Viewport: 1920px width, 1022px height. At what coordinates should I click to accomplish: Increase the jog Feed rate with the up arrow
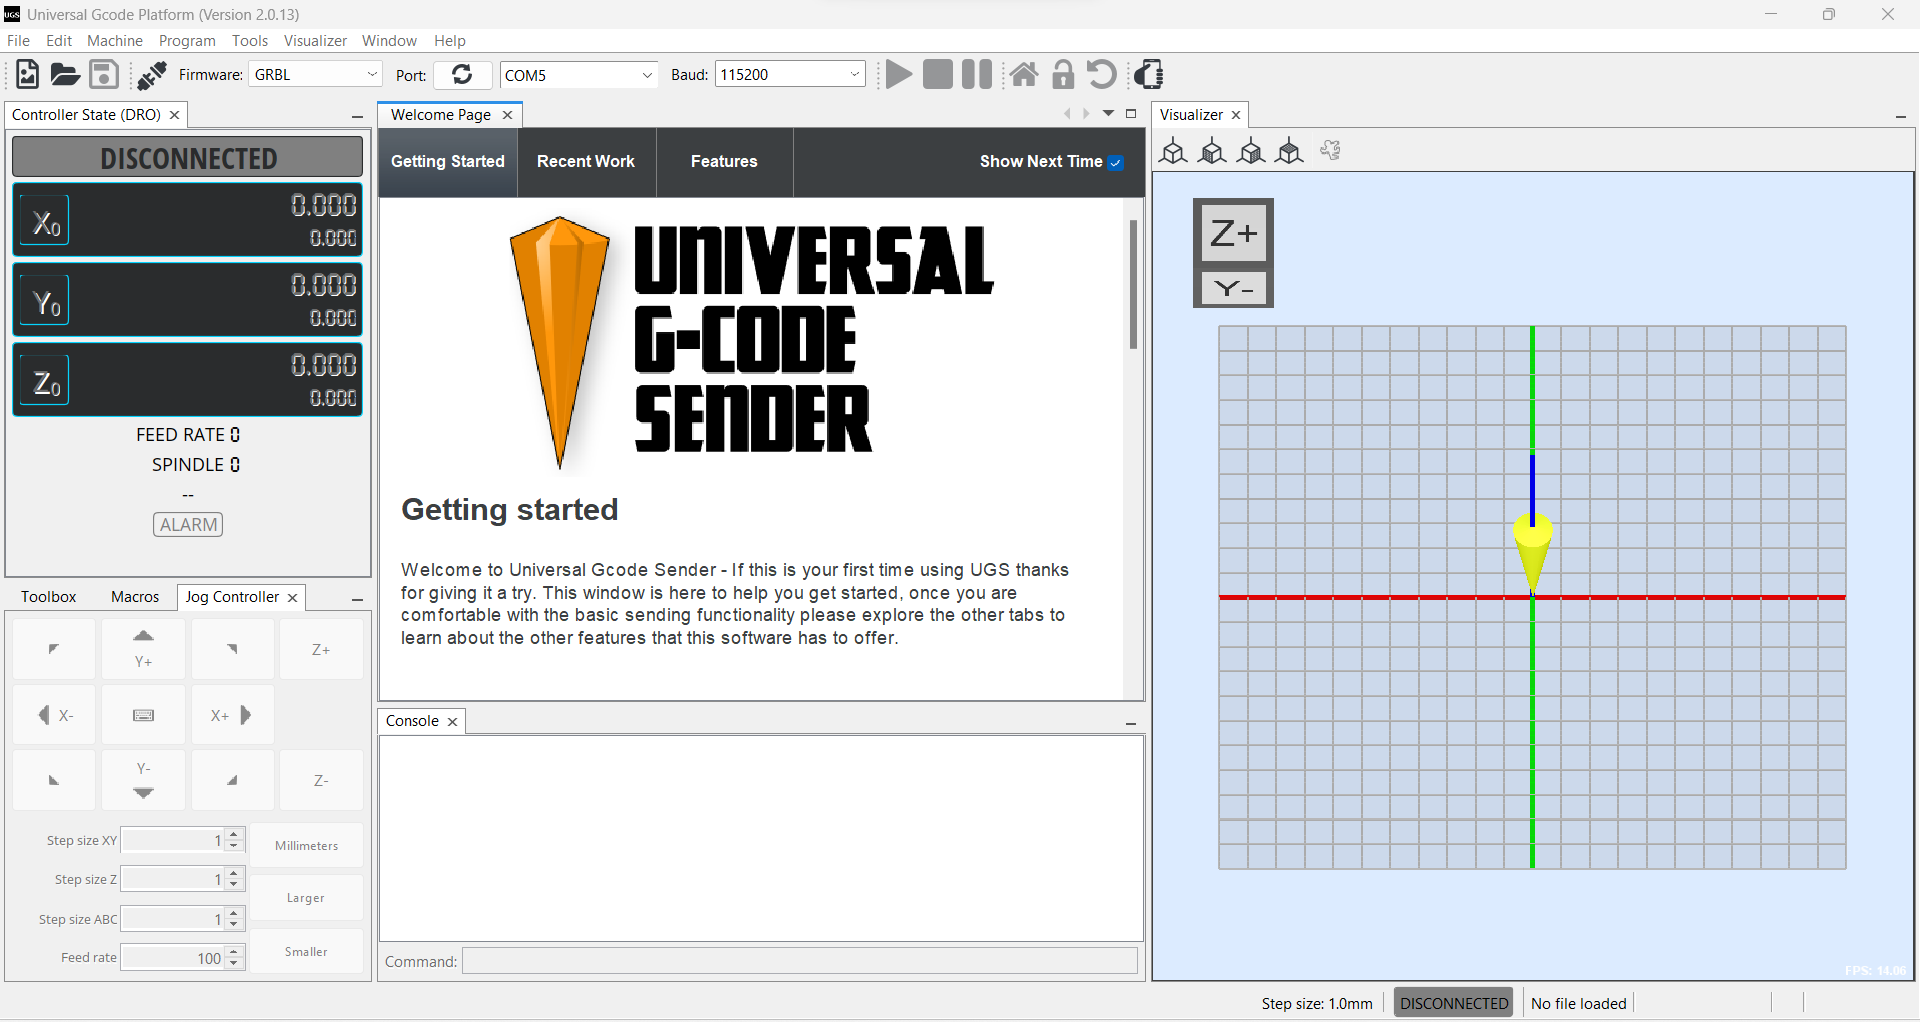pyautogui.click(x=234, y=952)
